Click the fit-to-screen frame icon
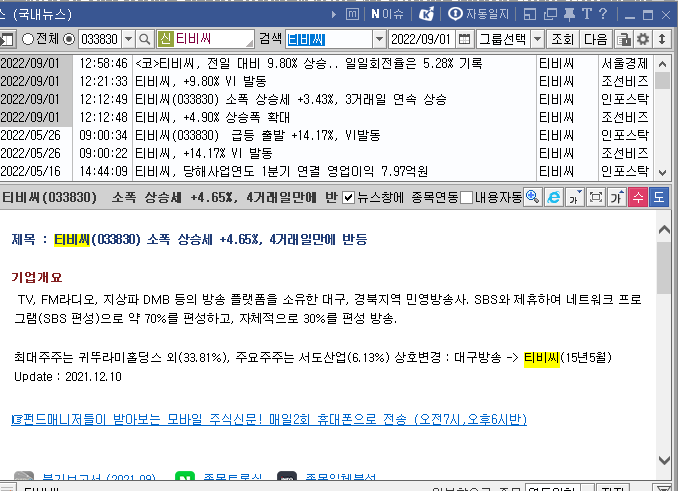 click(596, 198)
